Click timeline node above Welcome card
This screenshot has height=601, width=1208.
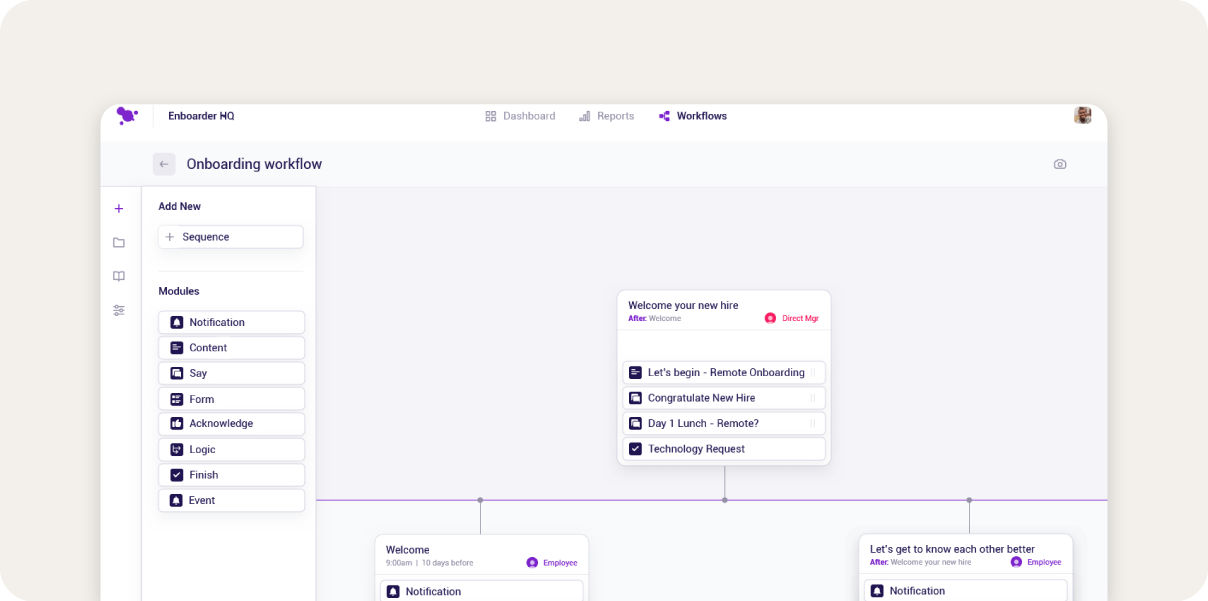pos(480,500)
